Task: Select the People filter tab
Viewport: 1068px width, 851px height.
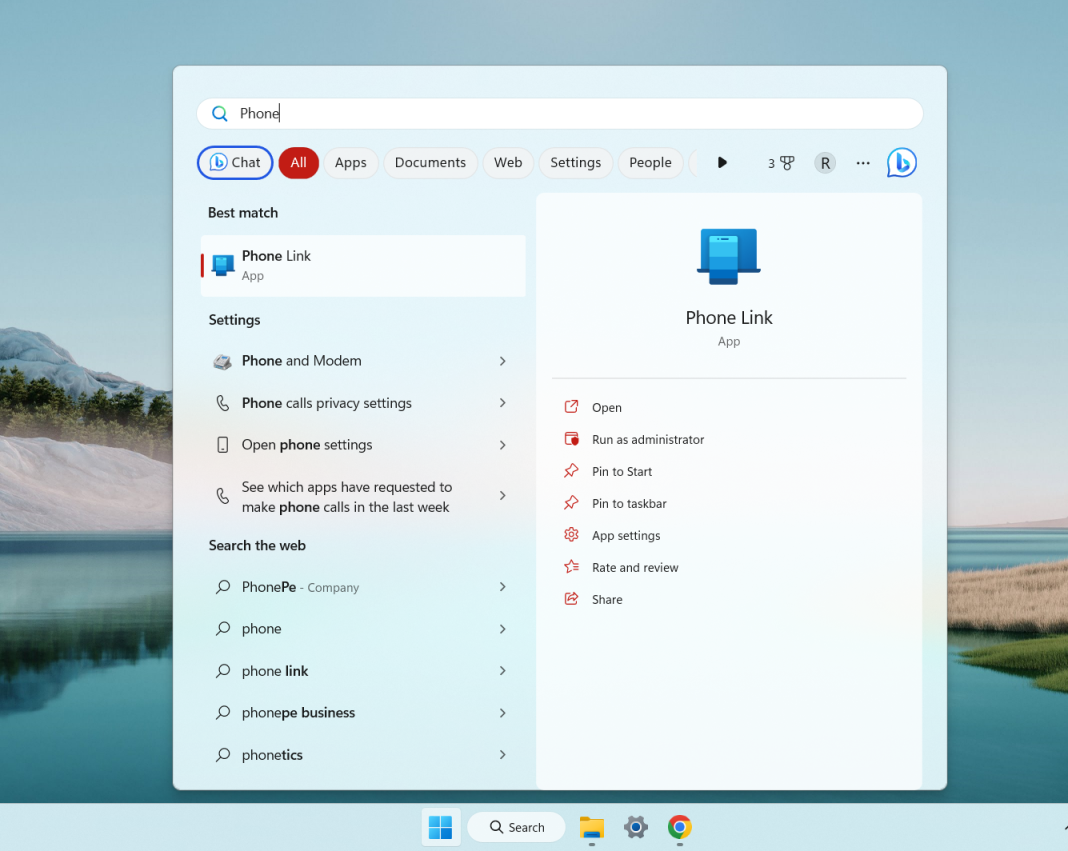Action: pos(650,162)
